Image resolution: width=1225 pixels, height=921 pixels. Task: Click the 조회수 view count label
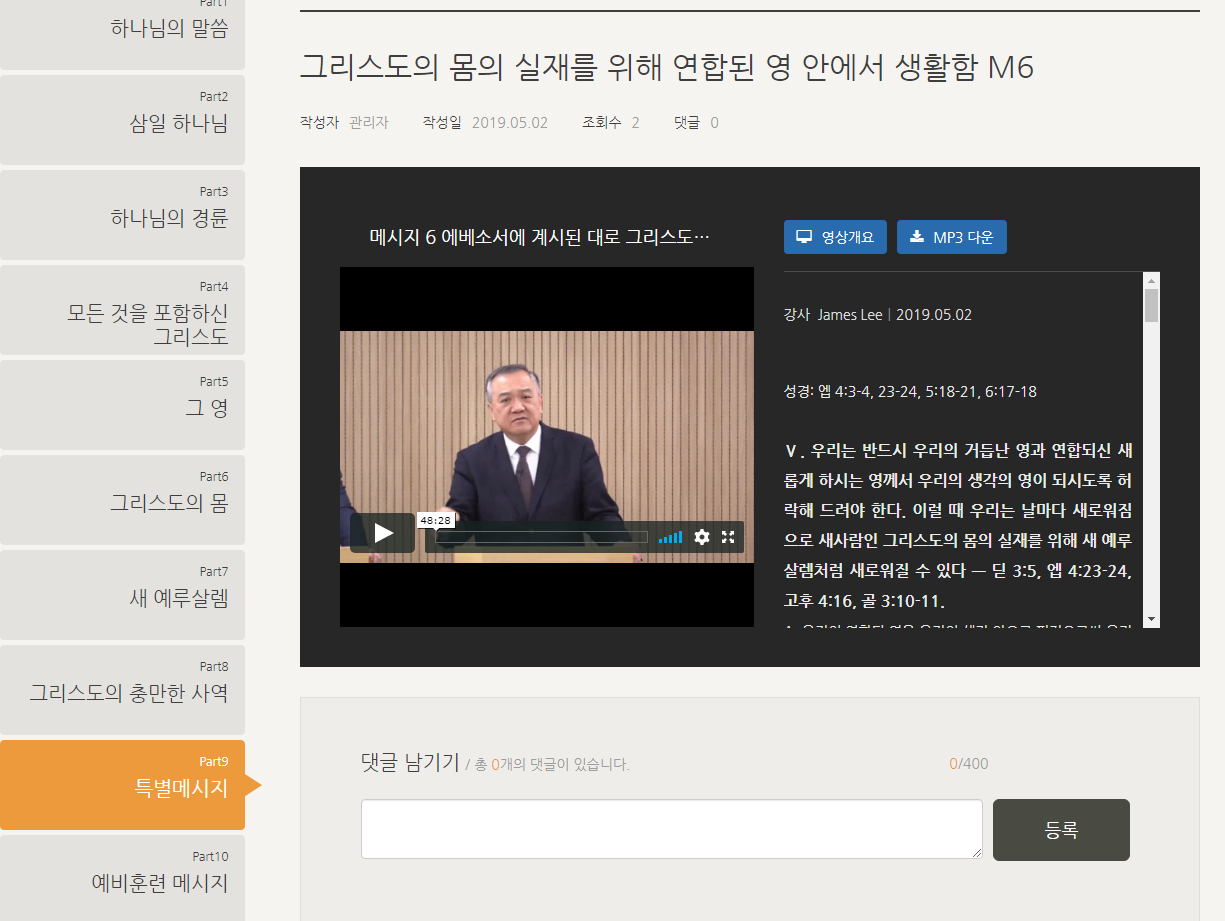pyautogui.click(x=602, y=123)
